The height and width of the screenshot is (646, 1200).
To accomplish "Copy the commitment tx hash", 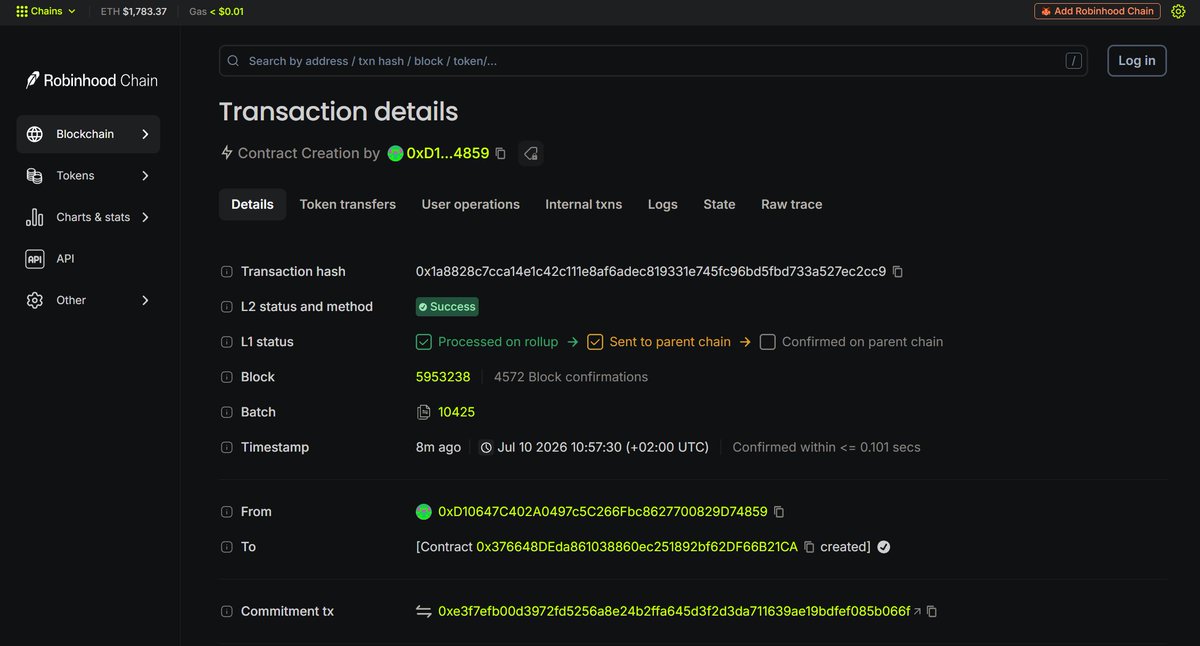I will point(932,611).
